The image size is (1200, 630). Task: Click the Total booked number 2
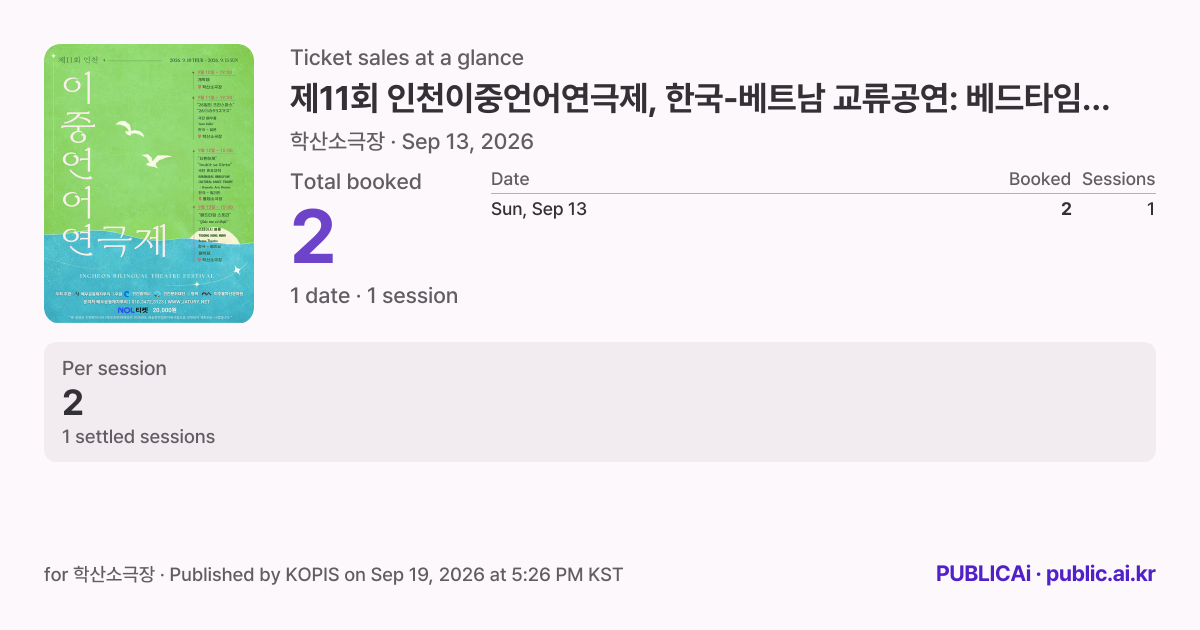tap(313, 238)
